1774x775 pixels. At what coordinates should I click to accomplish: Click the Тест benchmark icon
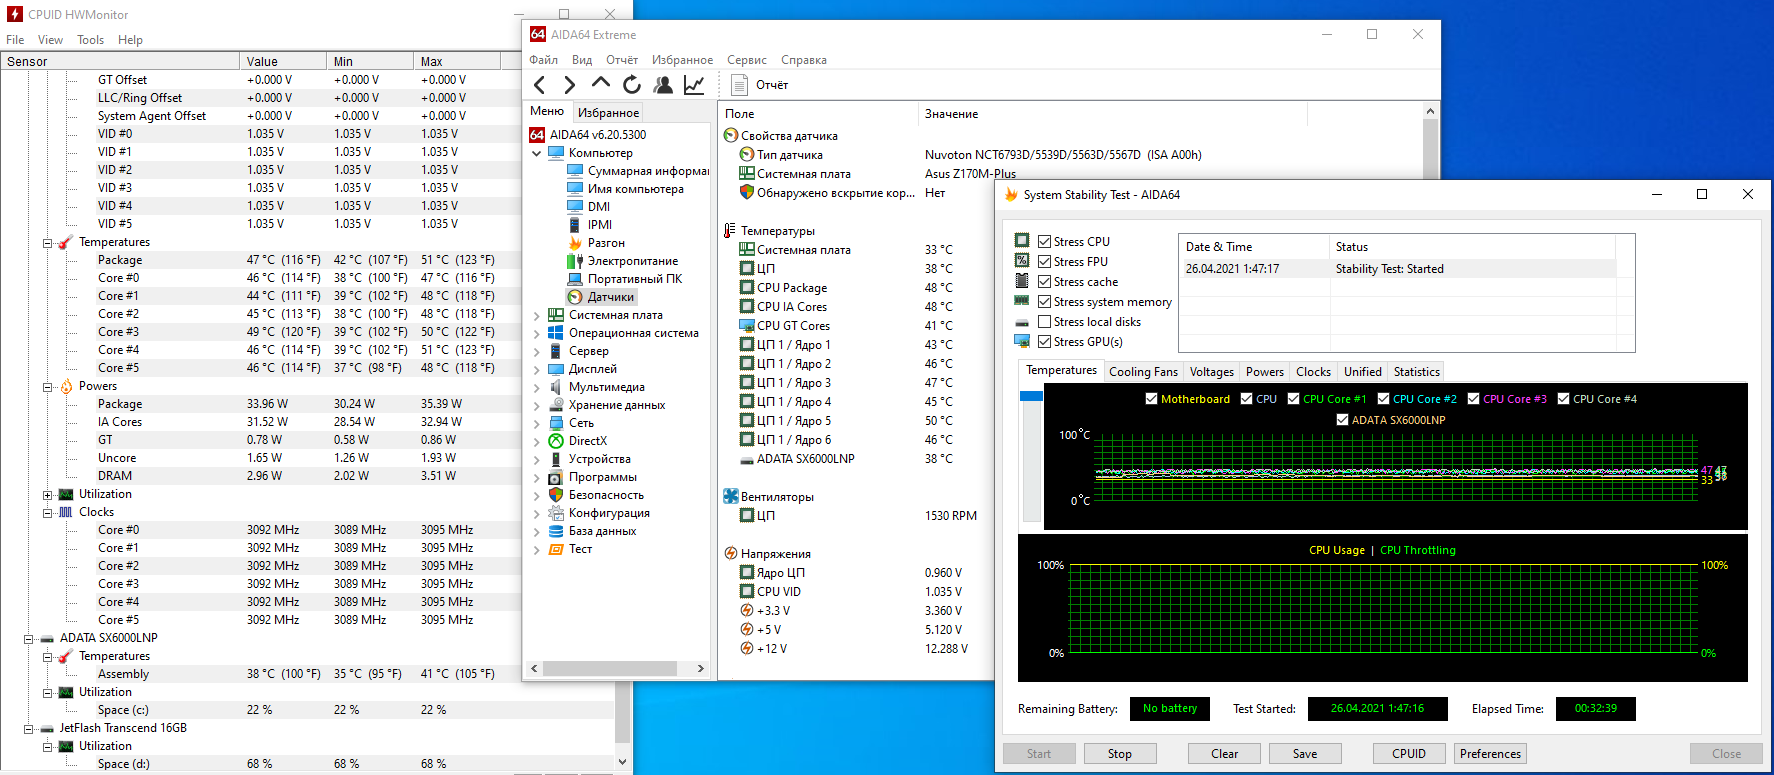(556, 549)
